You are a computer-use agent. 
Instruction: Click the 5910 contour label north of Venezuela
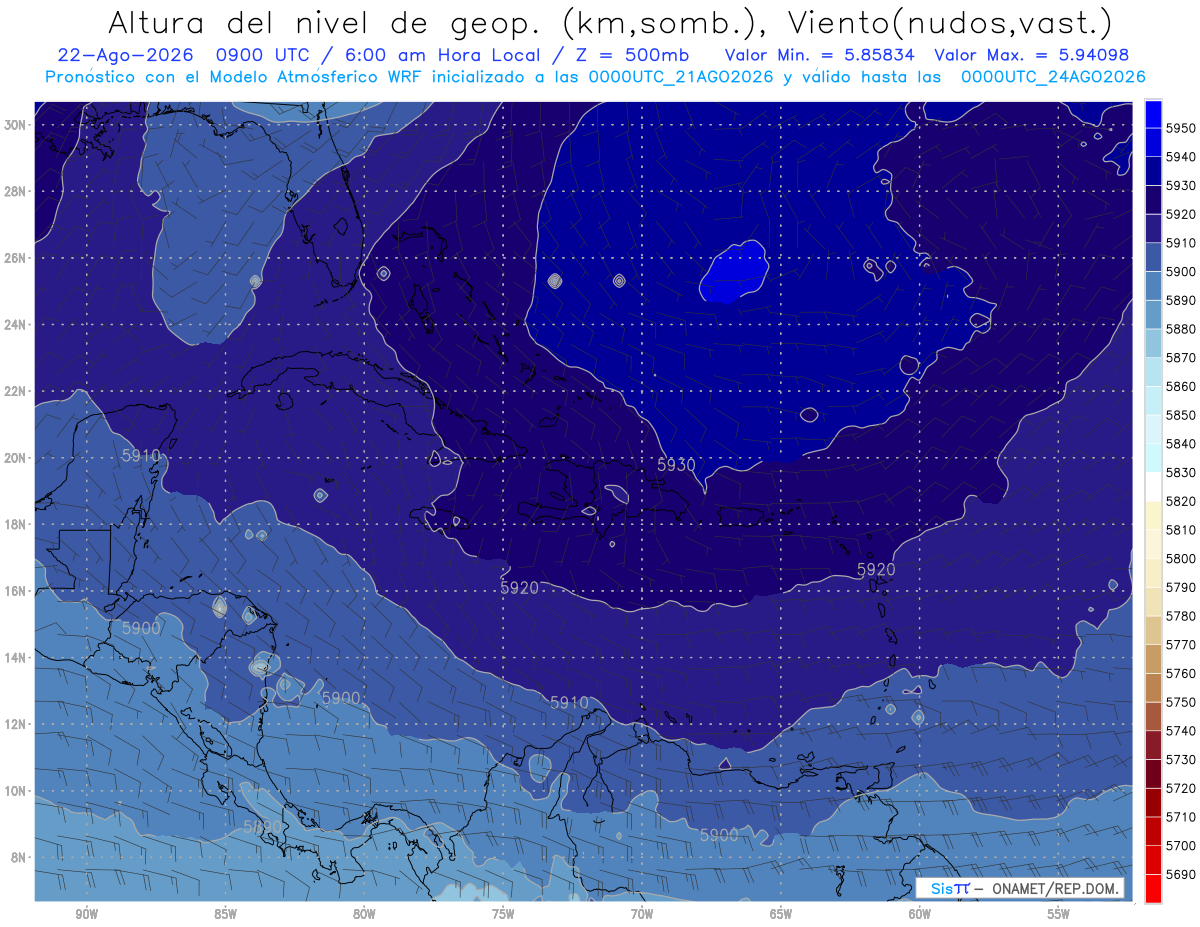pos(569,703)
